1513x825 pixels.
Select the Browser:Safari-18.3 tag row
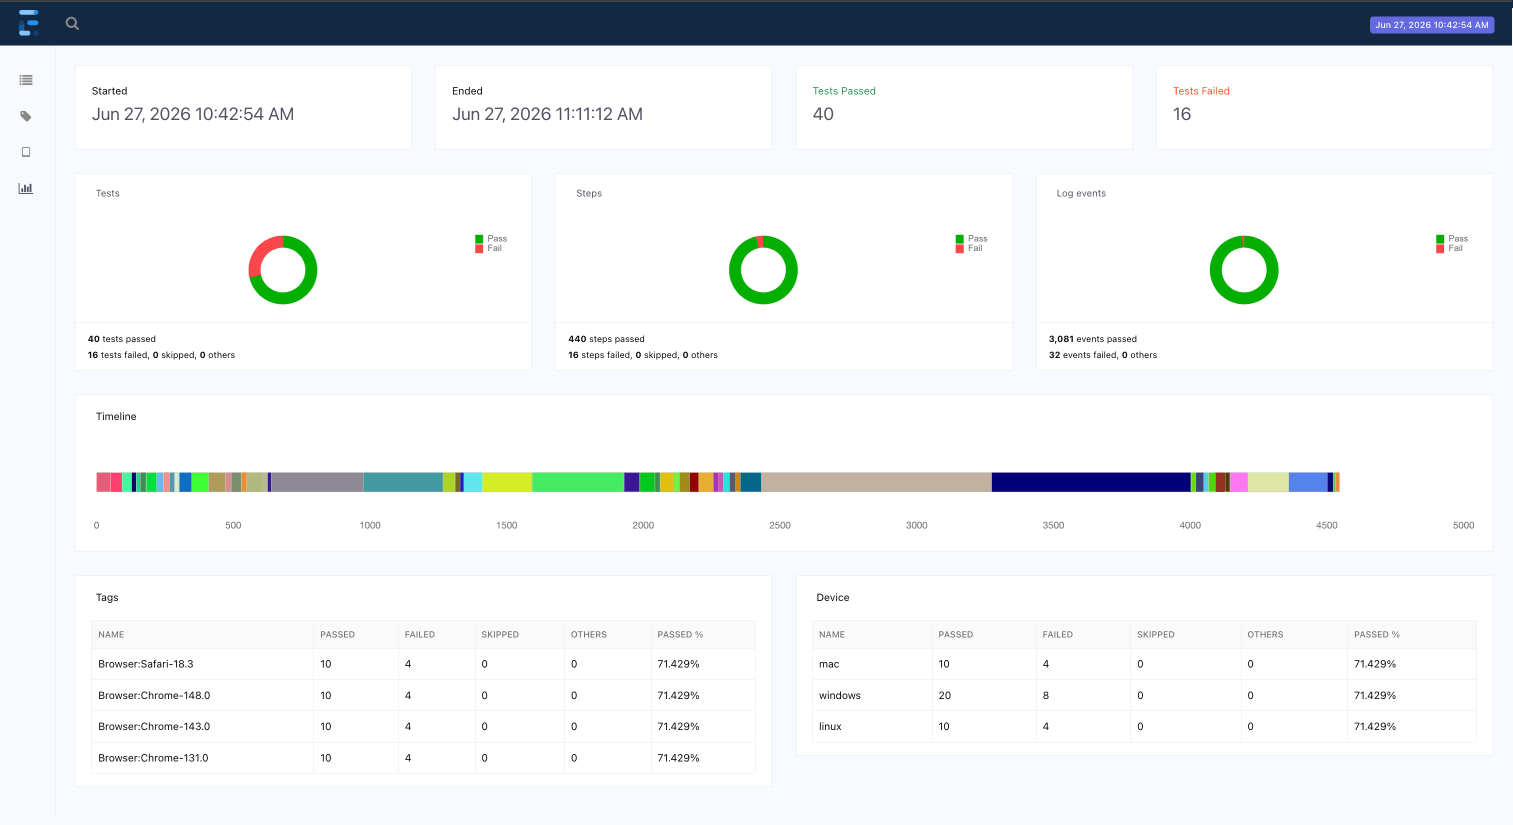coord(423,664)
